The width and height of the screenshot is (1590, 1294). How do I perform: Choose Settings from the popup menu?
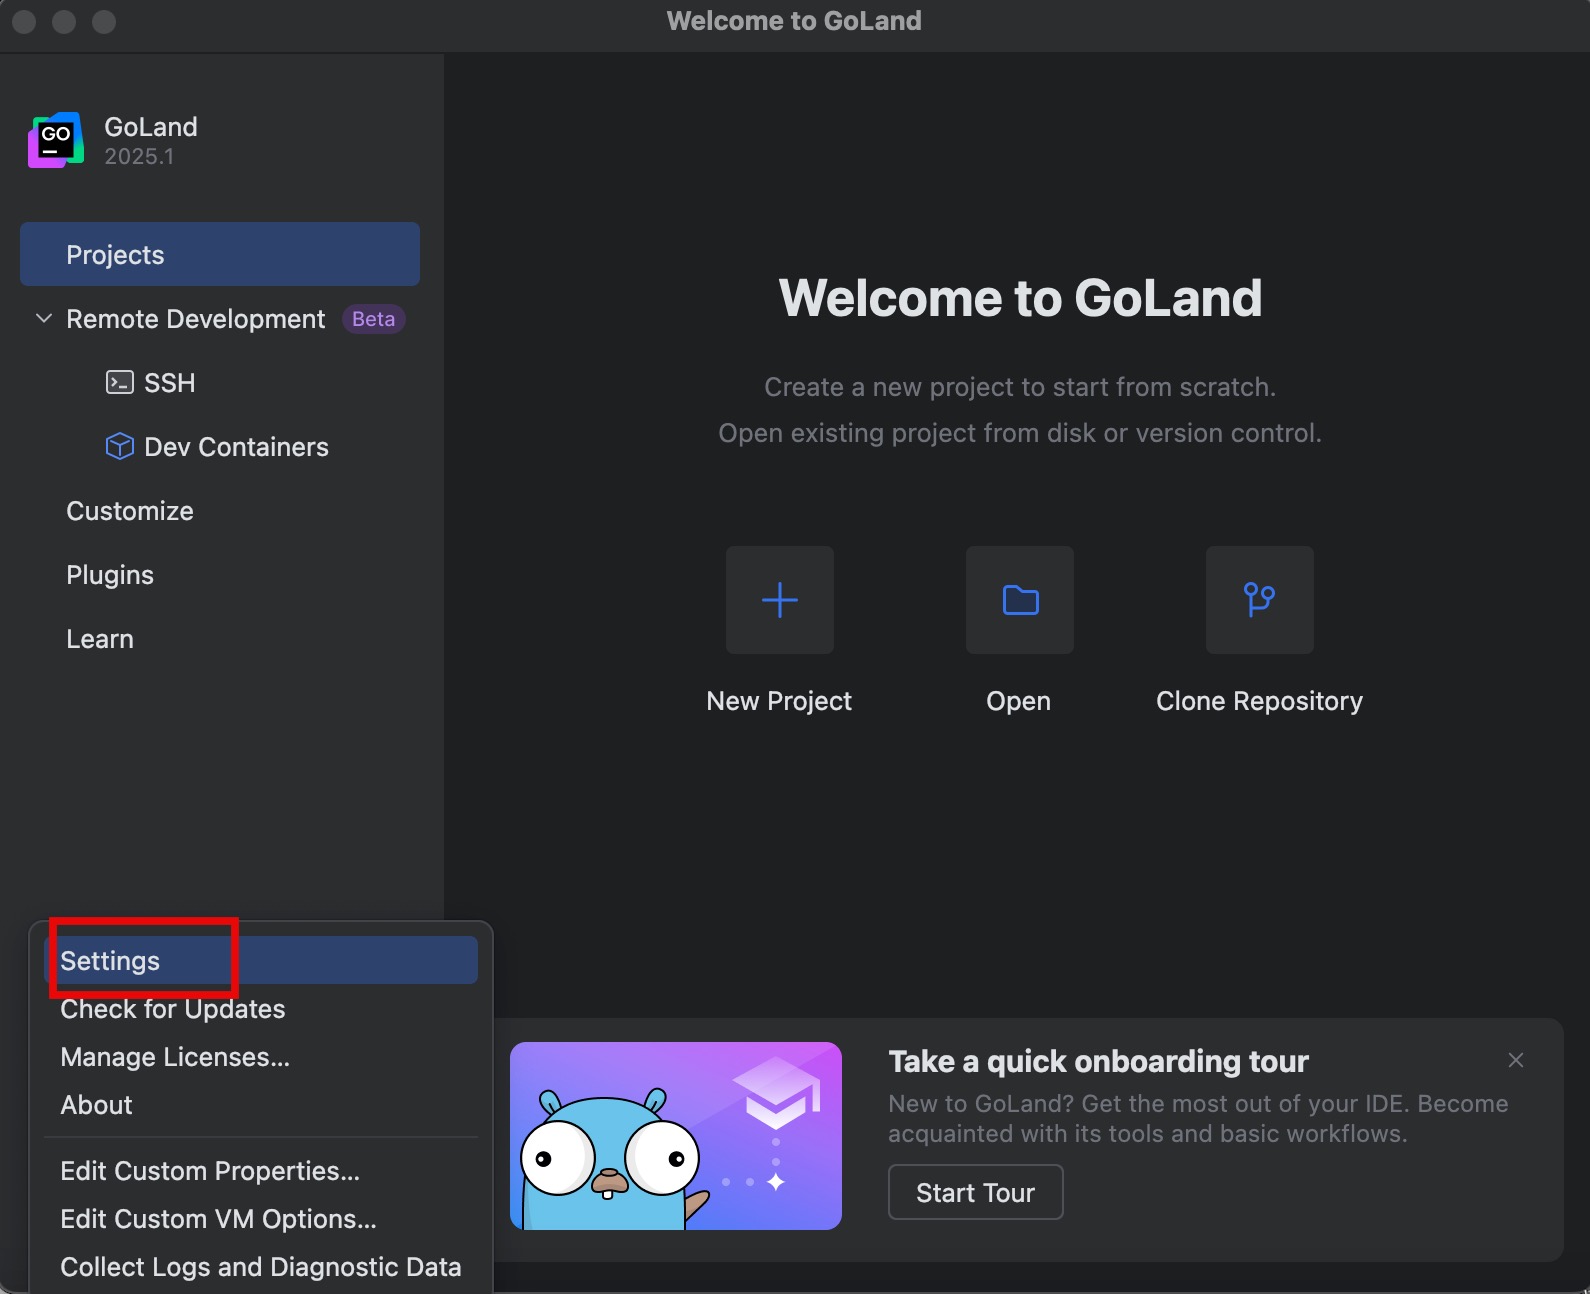coord(110,961)
